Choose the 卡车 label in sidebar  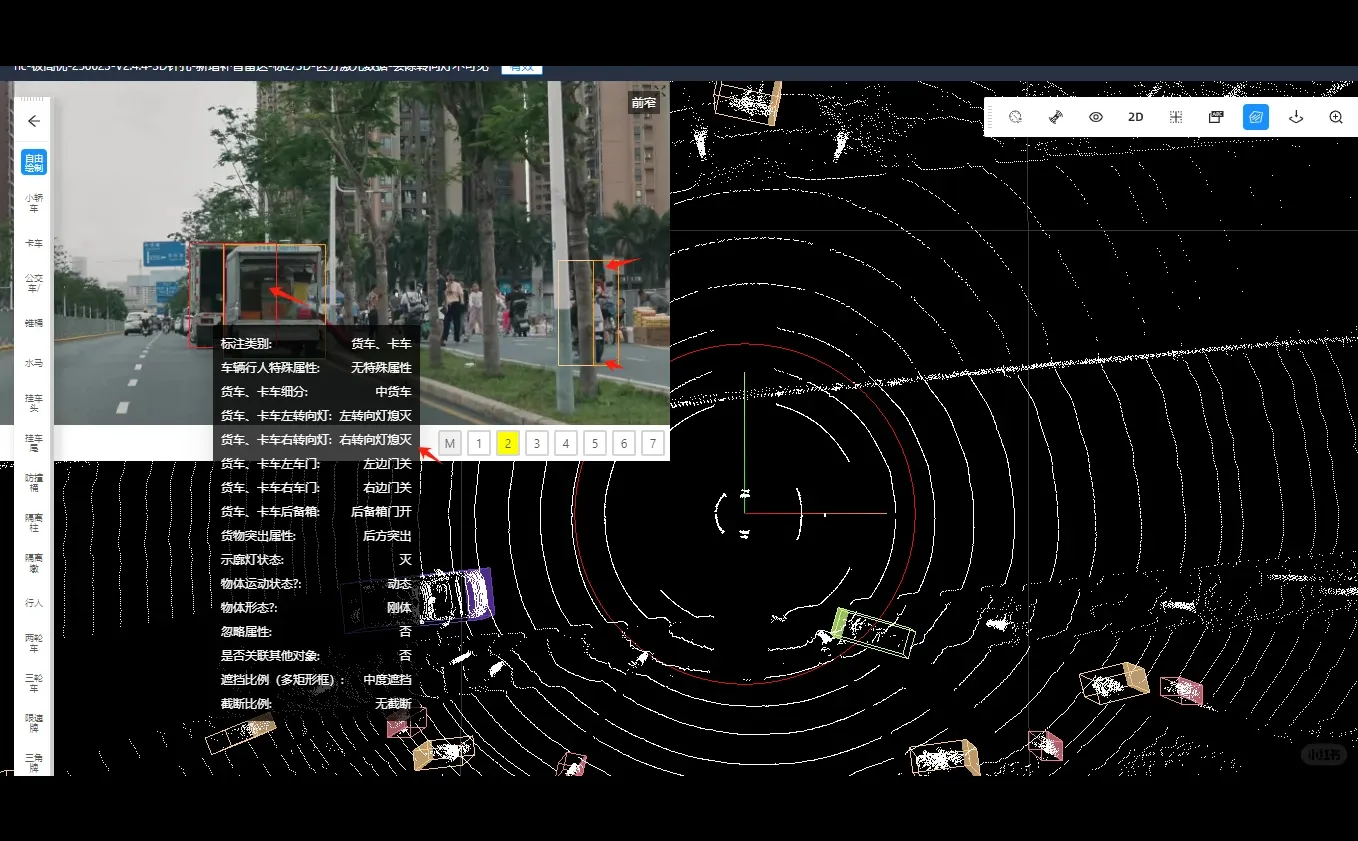(34, 243)
